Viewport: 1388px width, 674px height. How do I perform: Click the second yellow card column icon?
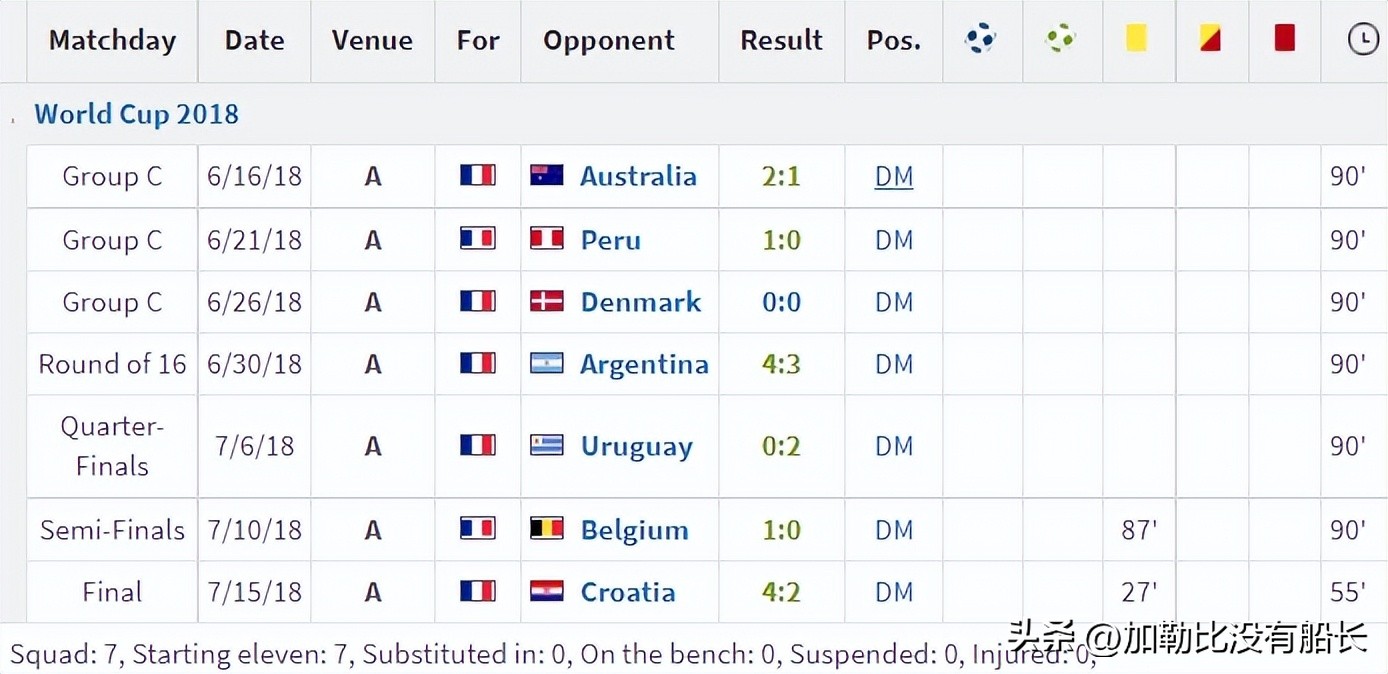(x=1210, y=38)
